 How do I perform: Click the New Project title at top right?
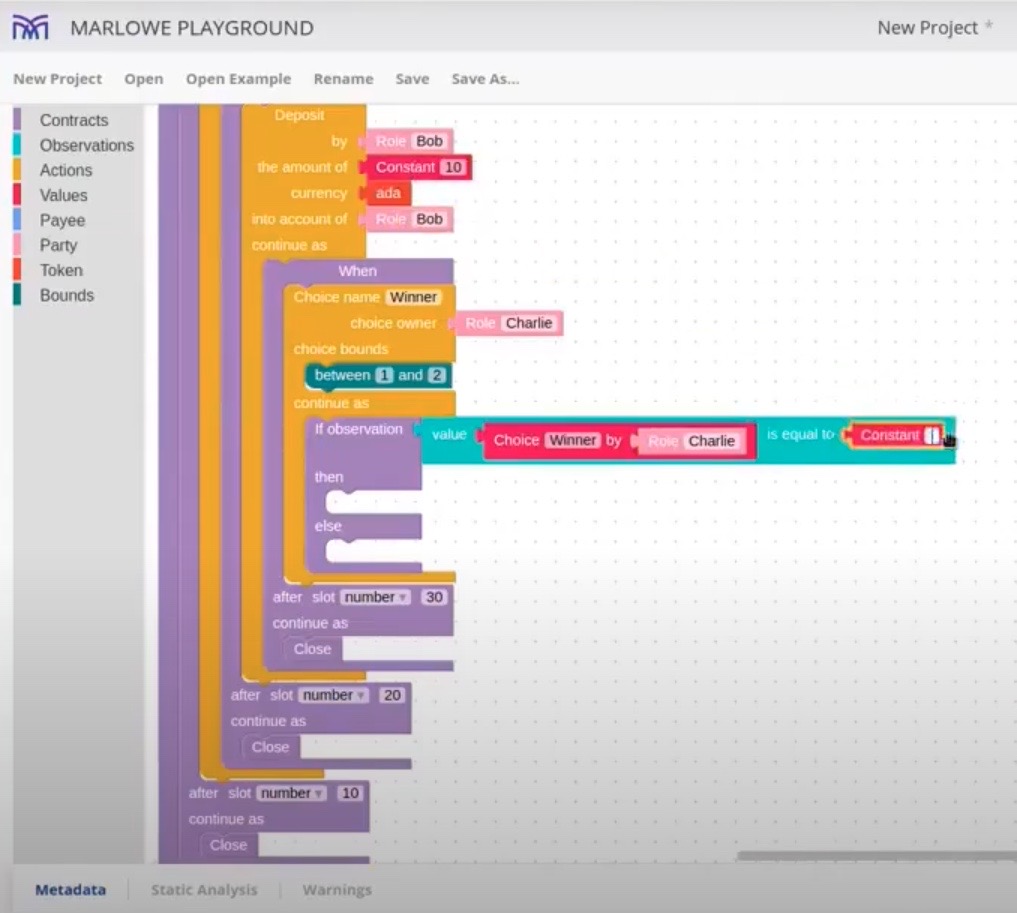point(927,28)
